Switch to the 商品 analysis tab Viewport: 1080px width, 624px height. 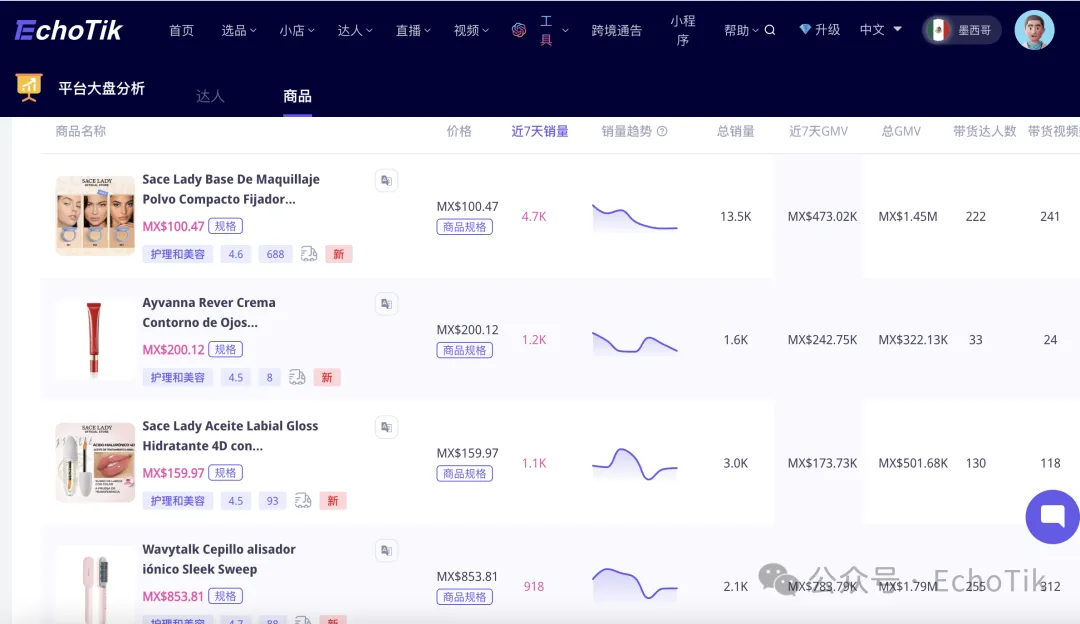pos(297,96)
